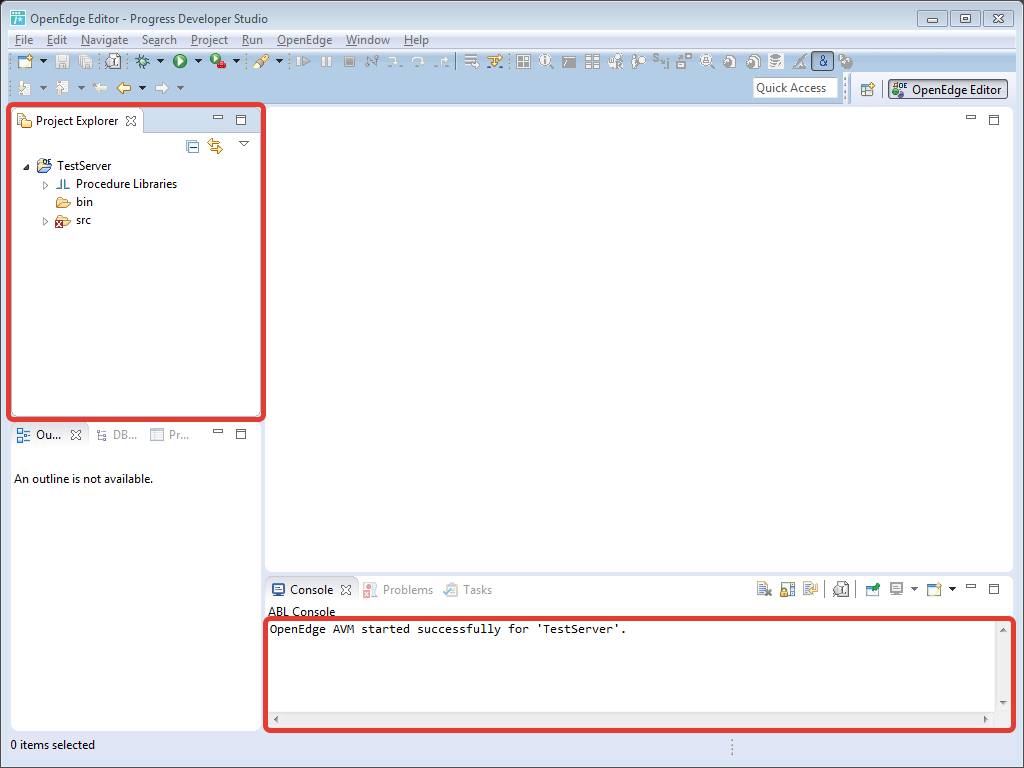1024x768 pixels.
Task: Click the Last Edit Location icon
Action: [100, 88]
